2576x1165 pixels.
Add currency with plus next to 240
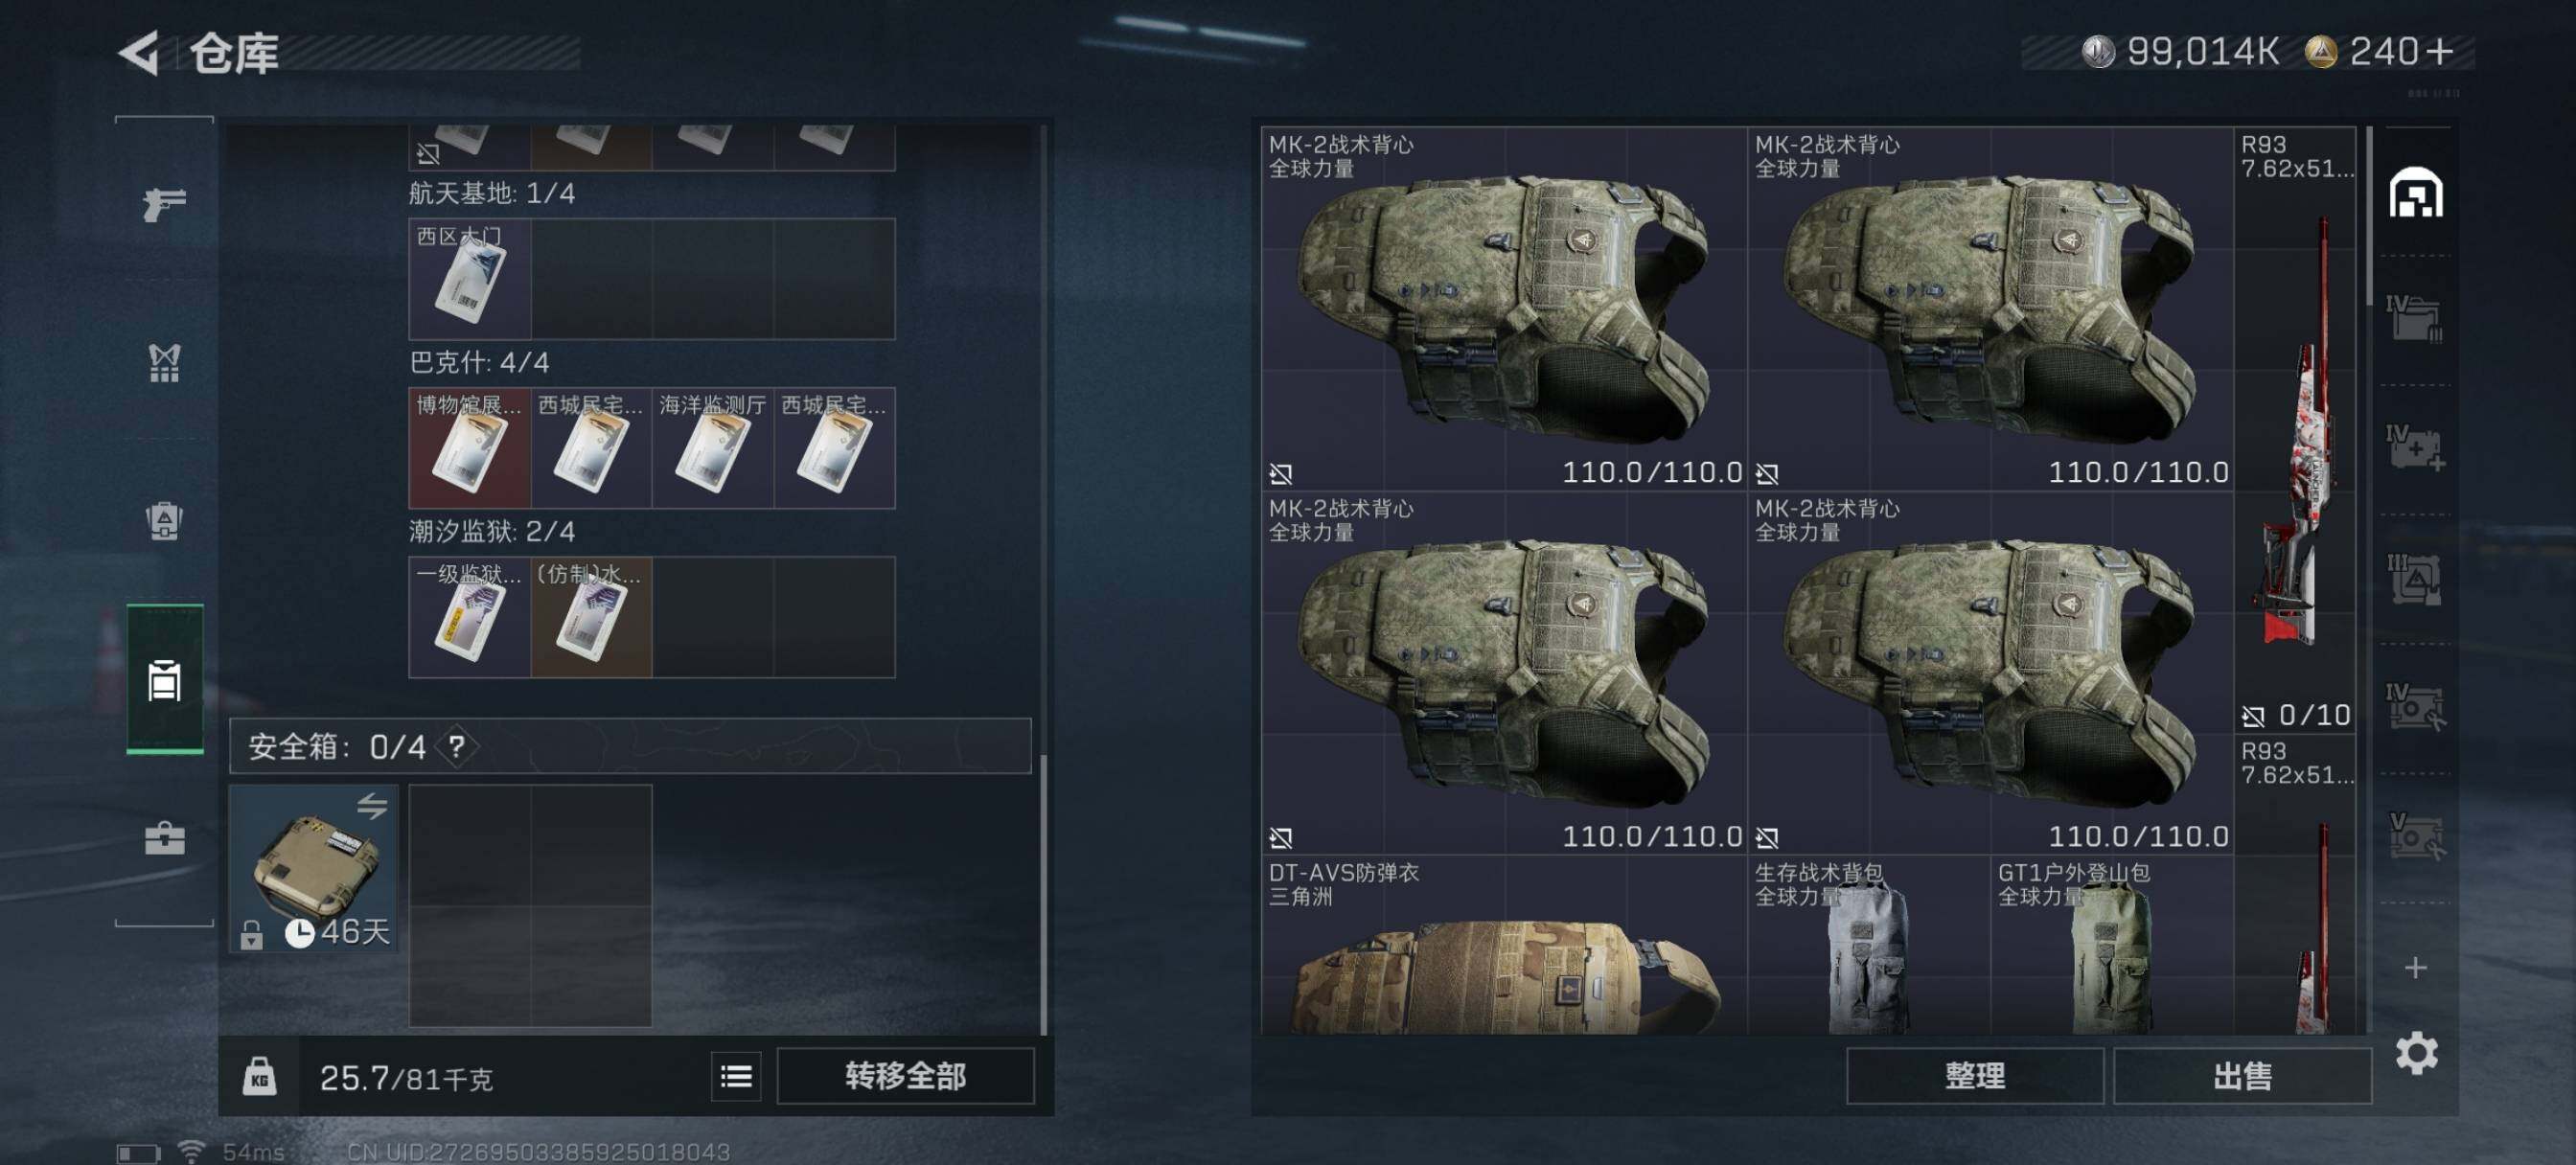point(2440,51)
